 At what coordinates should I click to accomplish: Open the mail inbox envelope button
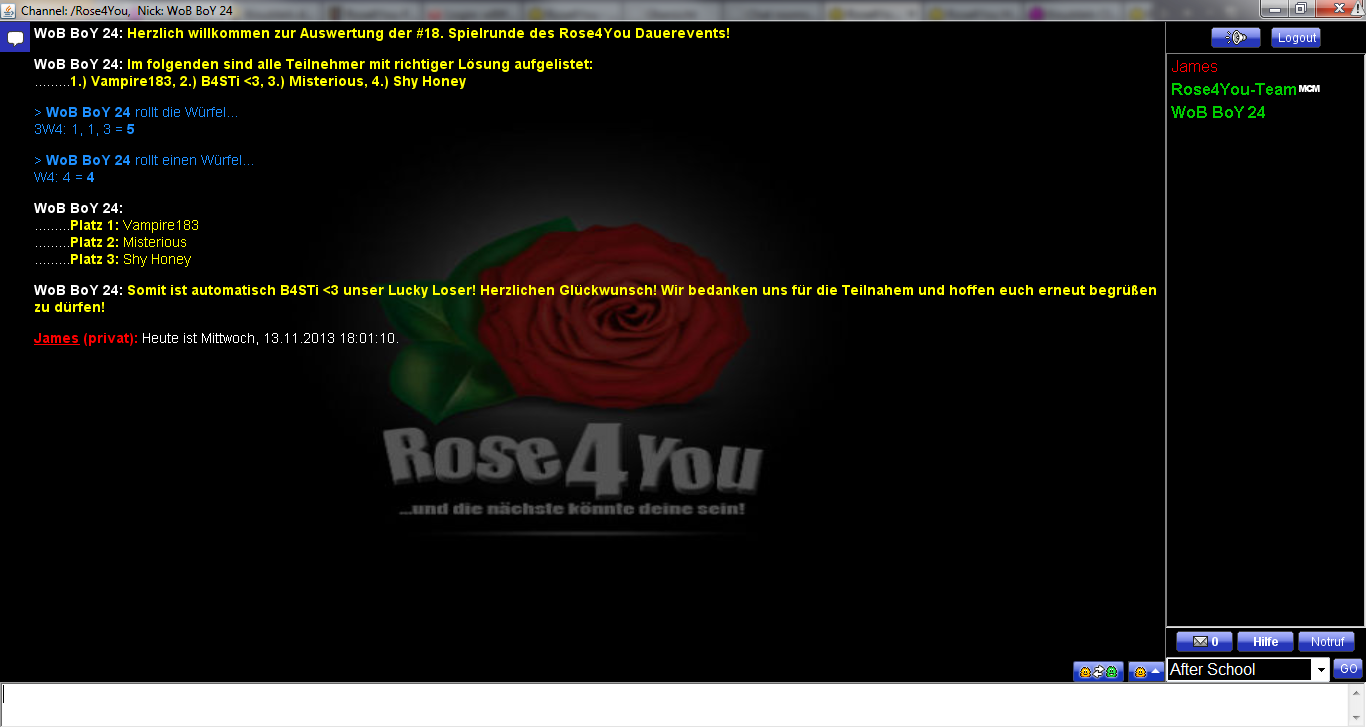coord(1204,642)
